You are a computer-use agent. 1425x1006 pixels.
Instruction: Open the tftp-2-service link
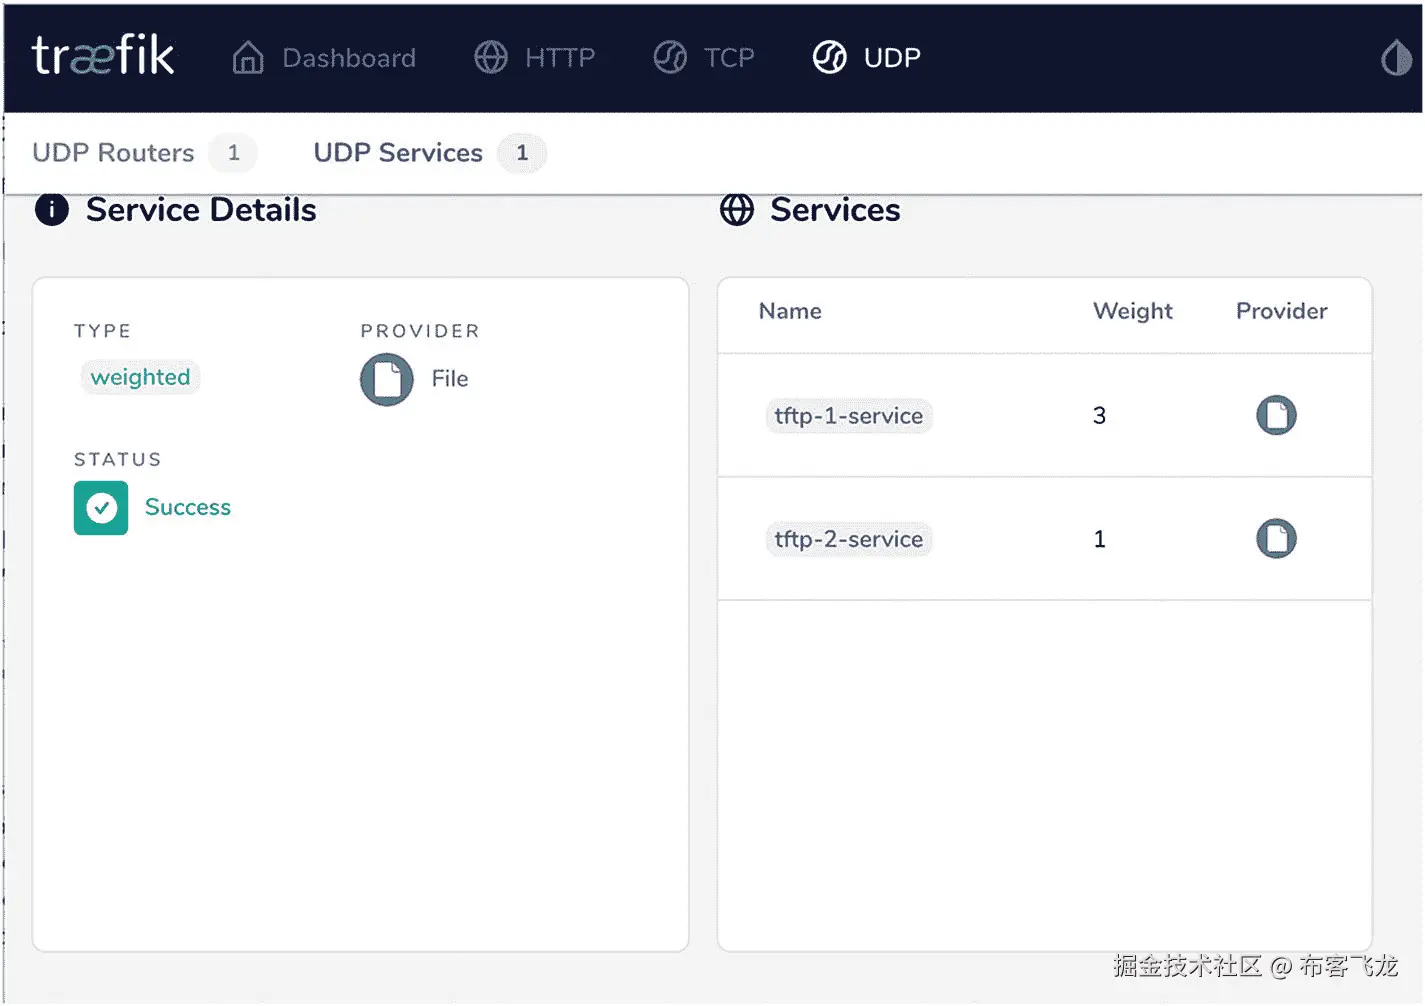tap(848, 540)
